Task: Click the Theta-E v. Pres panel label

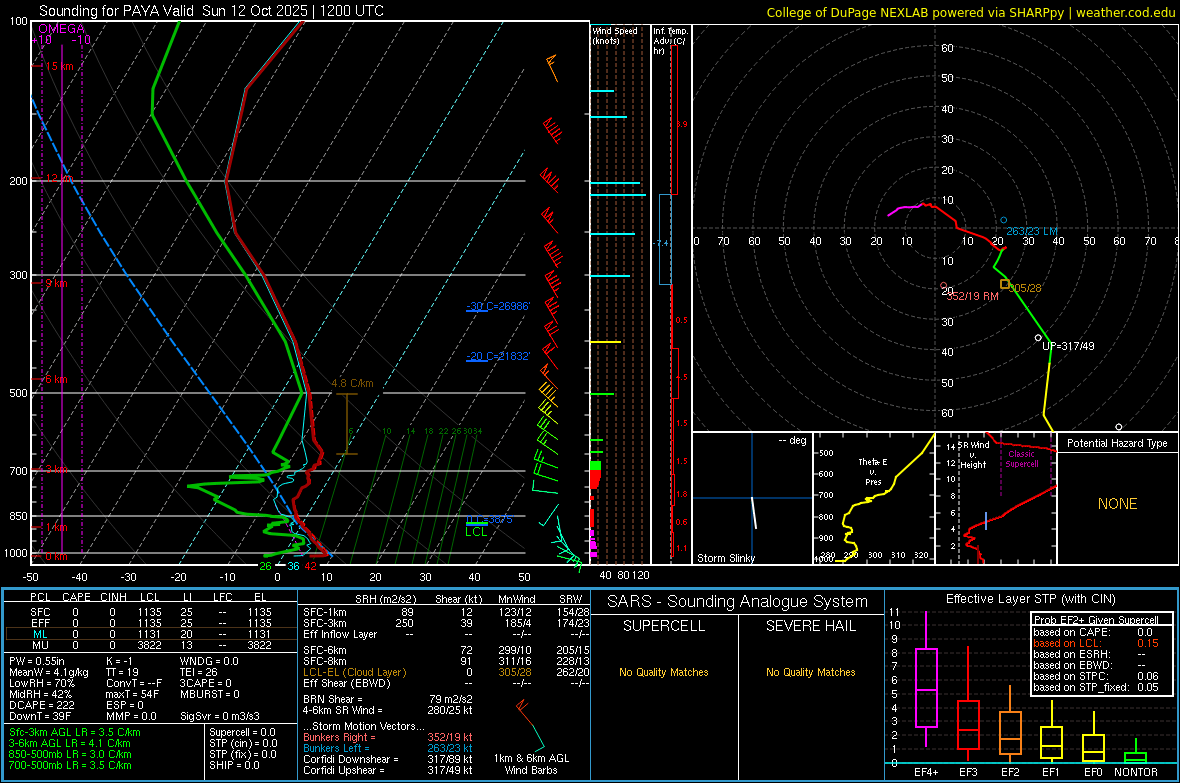Action: [x=873, y=472]
